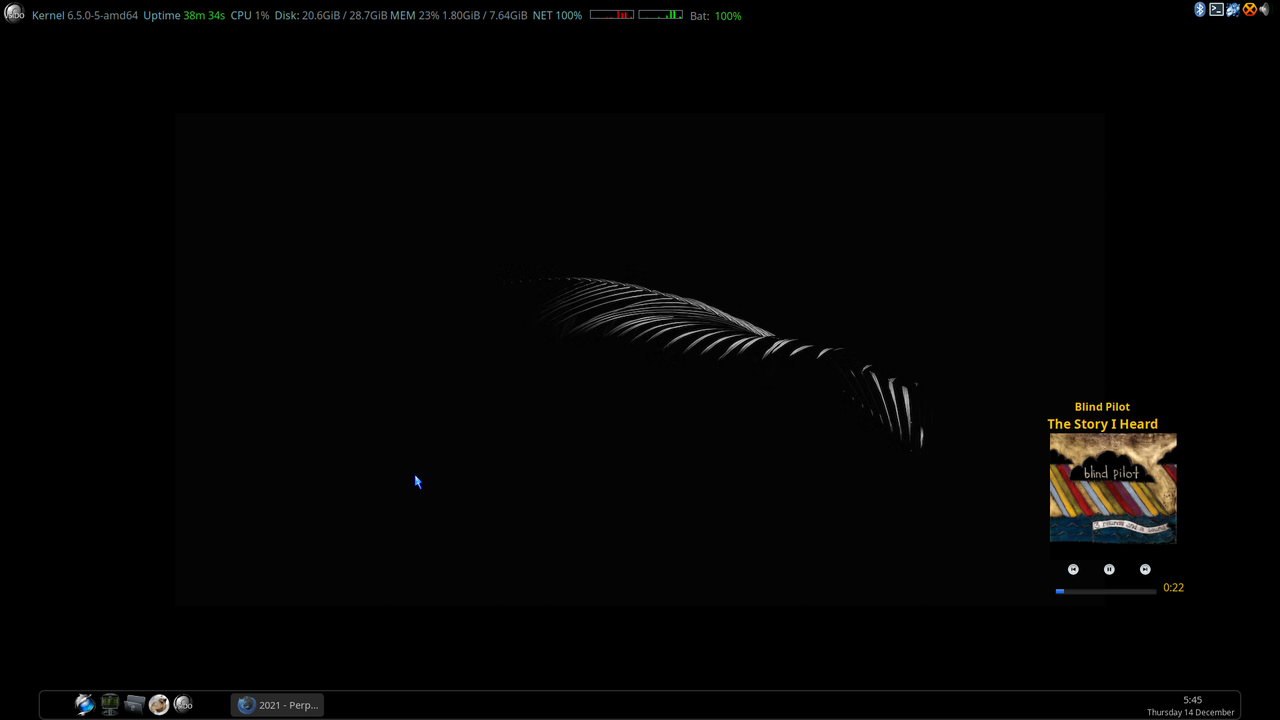Click the Disk 20.6GiB / 28.7GiB readout
The height and width of the screenshot is (720, 1280).
(x=331, y=16)
